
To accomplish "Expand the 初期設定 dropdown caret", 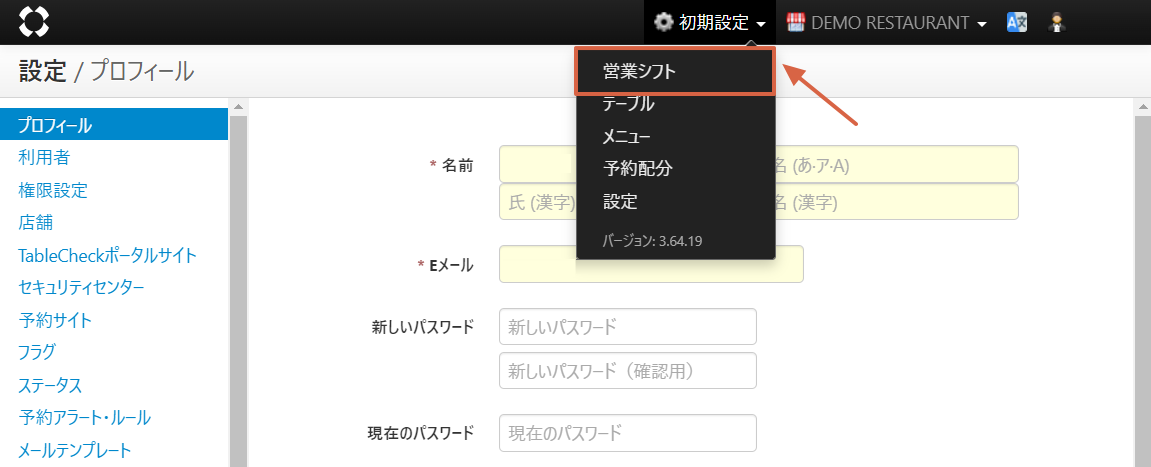I will coord(762,24).
